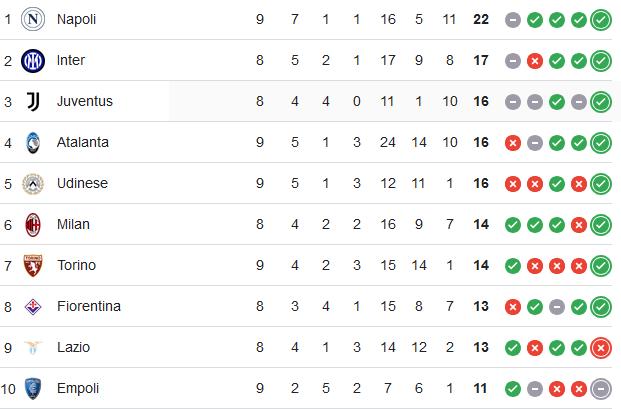Click Empoli's latest grey draw result icon
621x409 pixels.
click(601, 389)
